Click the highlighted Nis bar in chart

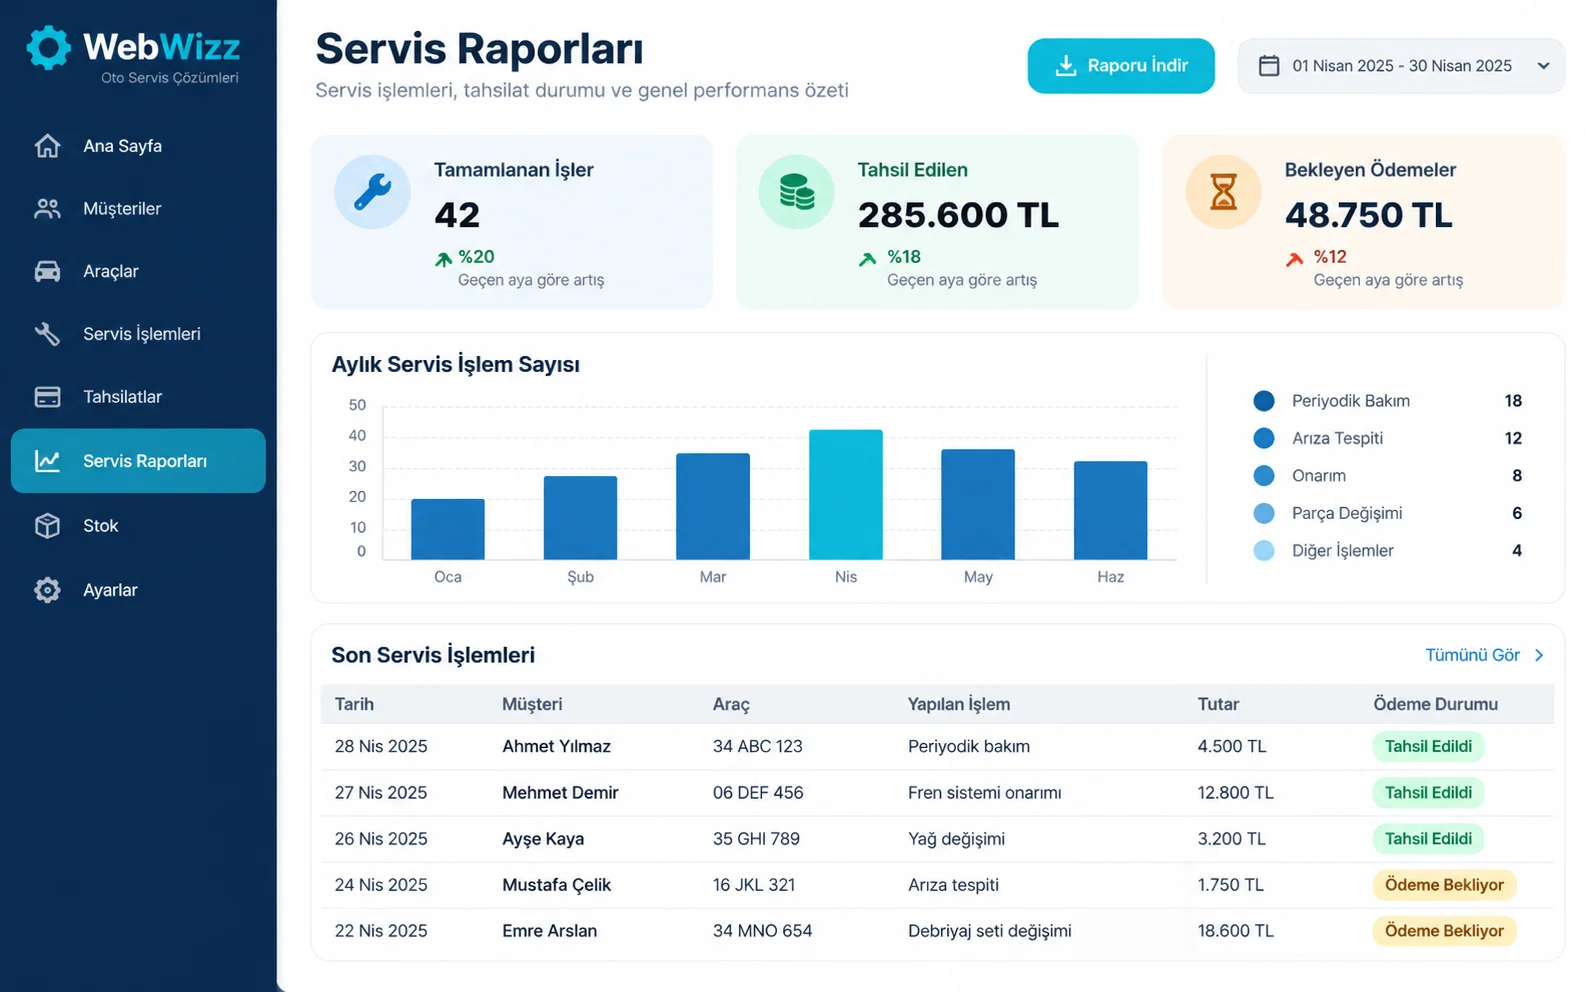coord(846,495)
